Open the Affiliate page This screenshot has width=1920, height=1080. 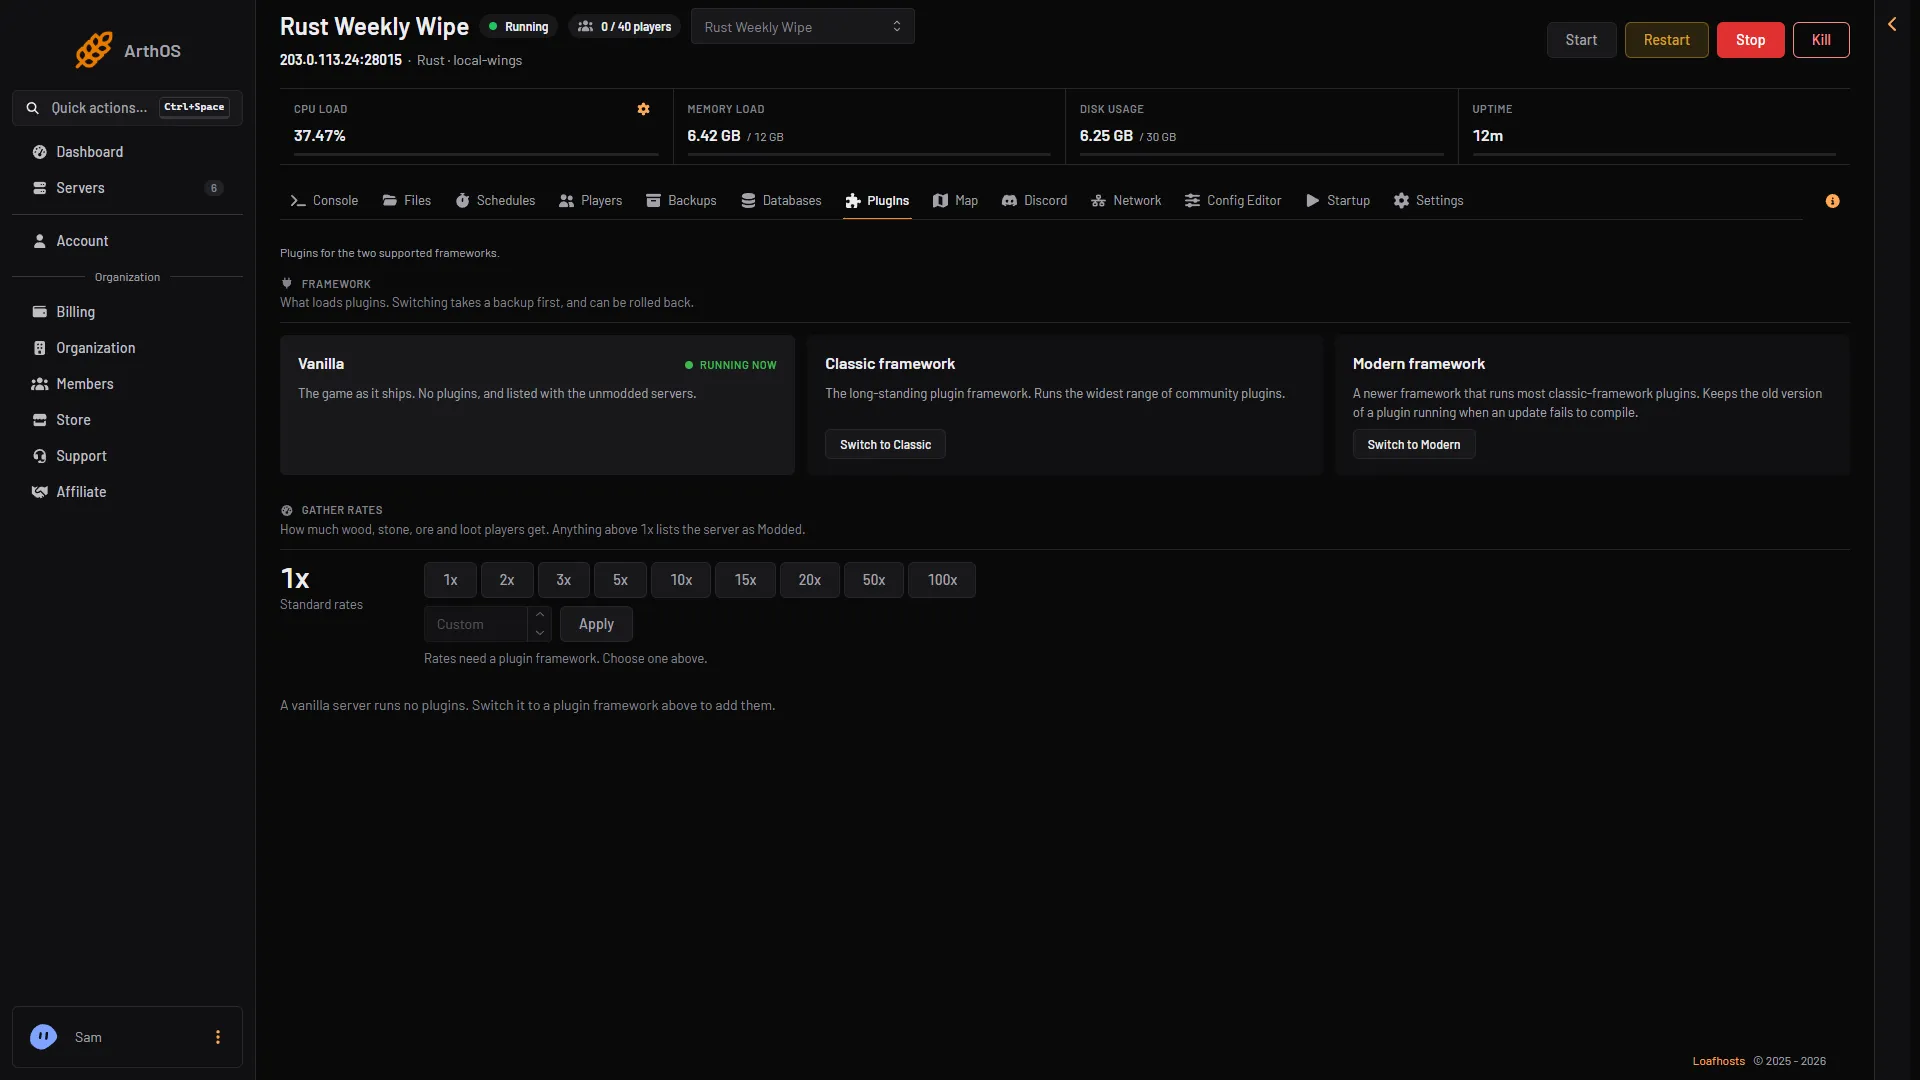tap(127, 492)
